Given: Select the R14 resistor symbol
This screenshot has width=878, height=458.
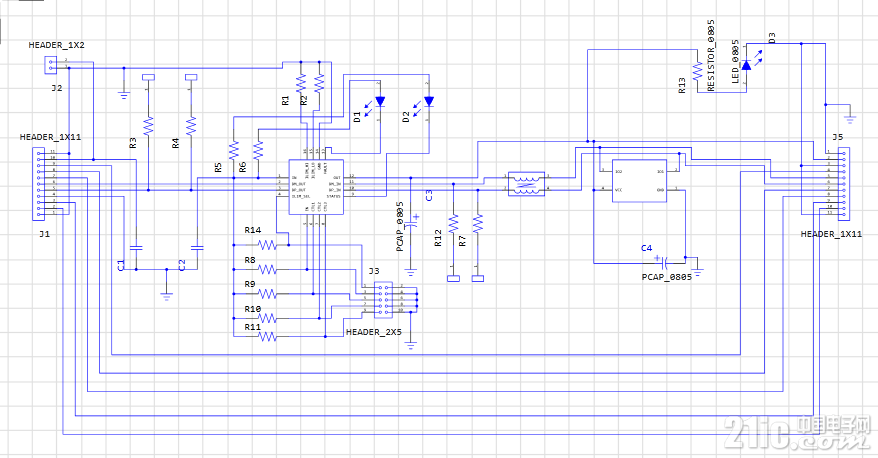Looking at the screenshot, I should pyautogui.click(x=268, y=245).
